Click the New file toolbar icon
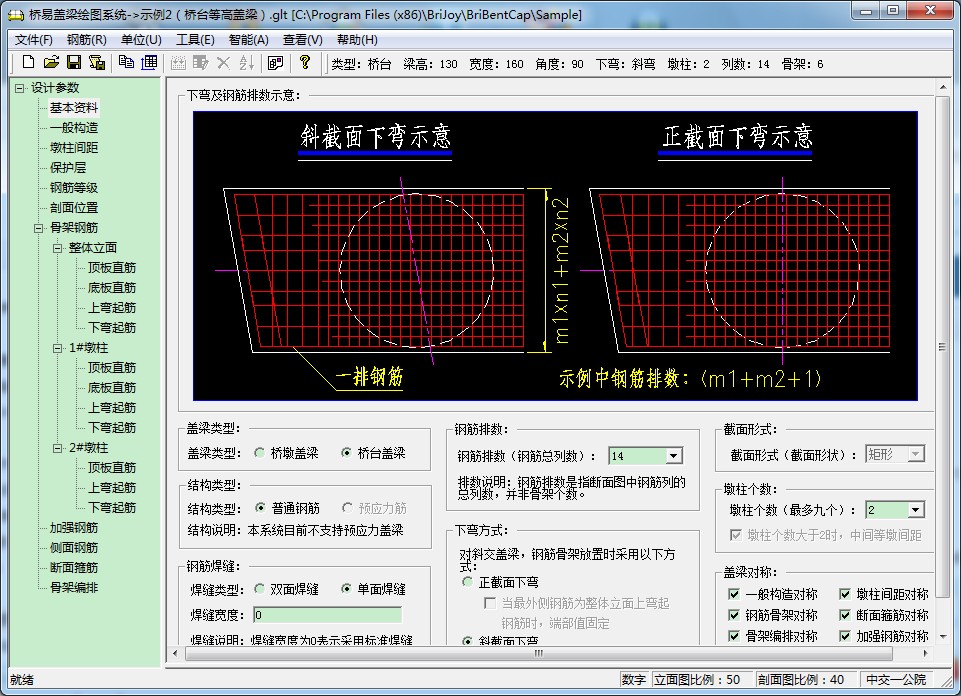Screen dimensions: 961x696 tap(29, 63)
